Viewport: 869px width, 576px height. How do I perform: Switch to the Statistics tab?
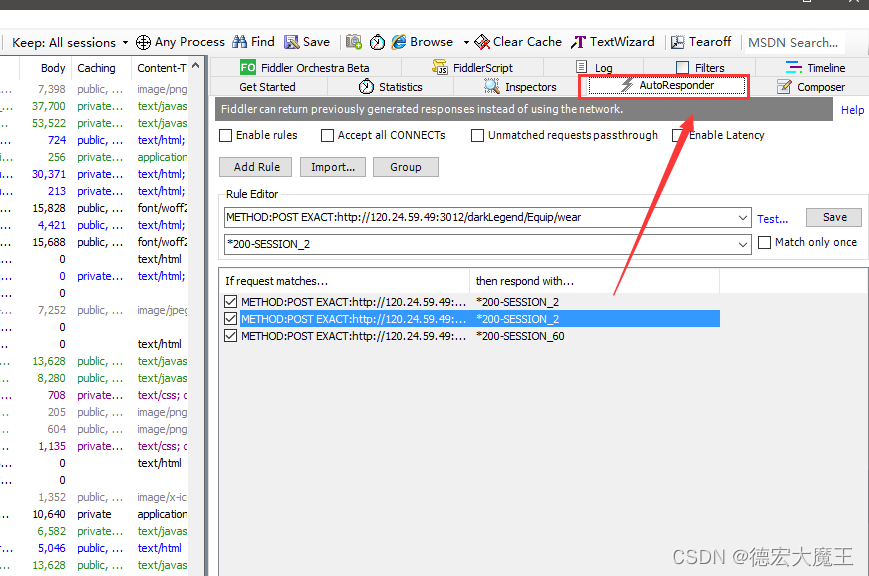click(390, 87)
